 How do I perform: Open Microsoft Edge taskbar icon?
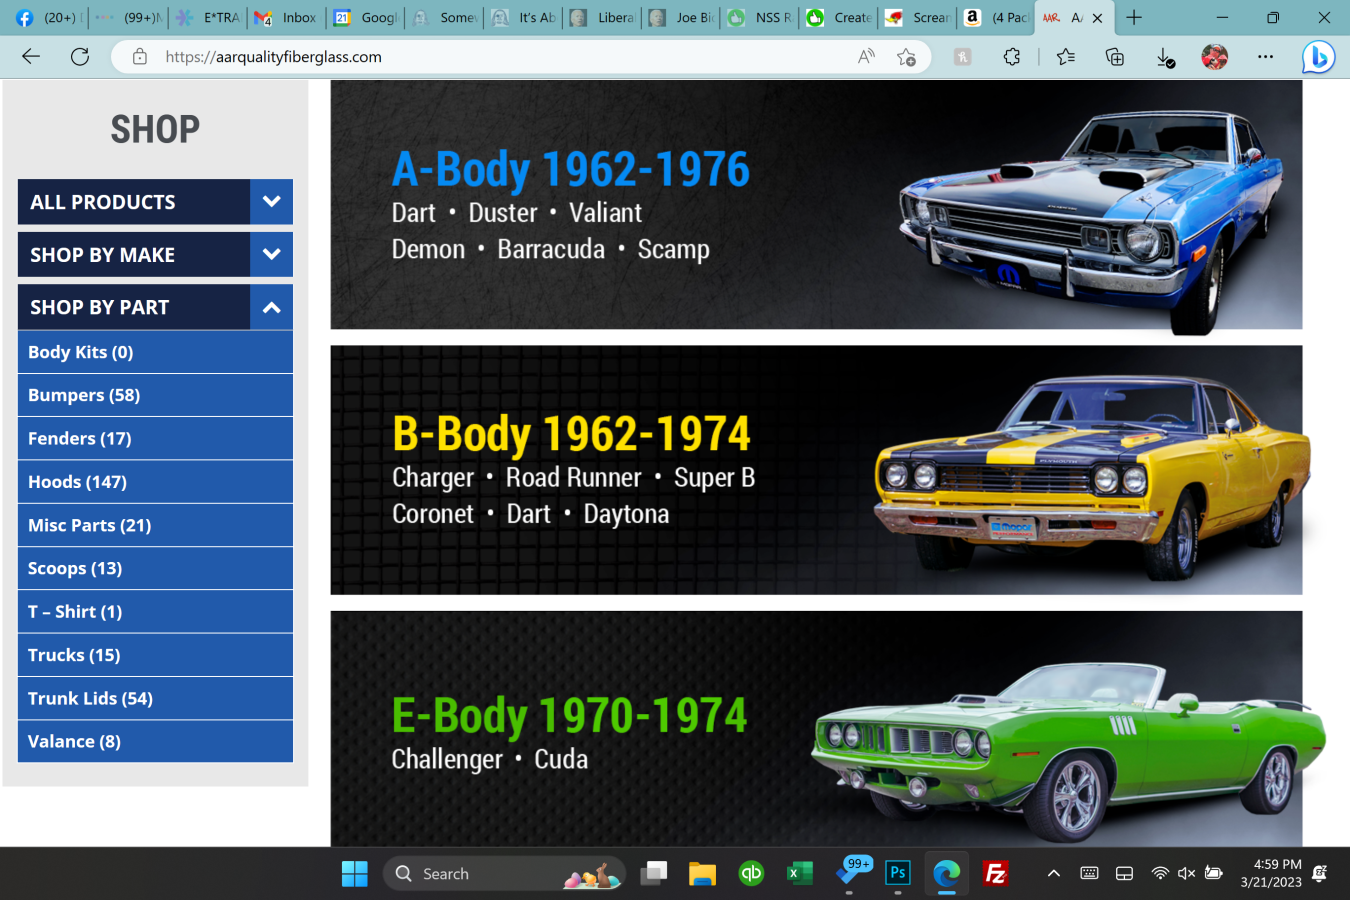click(x=947, y=874)
